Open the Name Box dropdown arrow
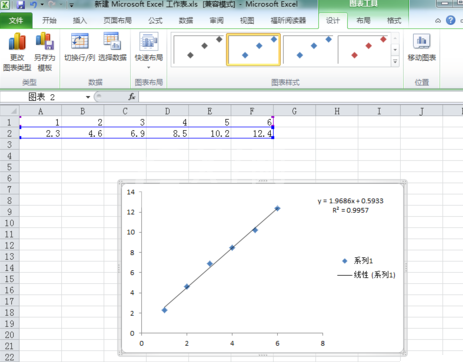 point(88,97)
